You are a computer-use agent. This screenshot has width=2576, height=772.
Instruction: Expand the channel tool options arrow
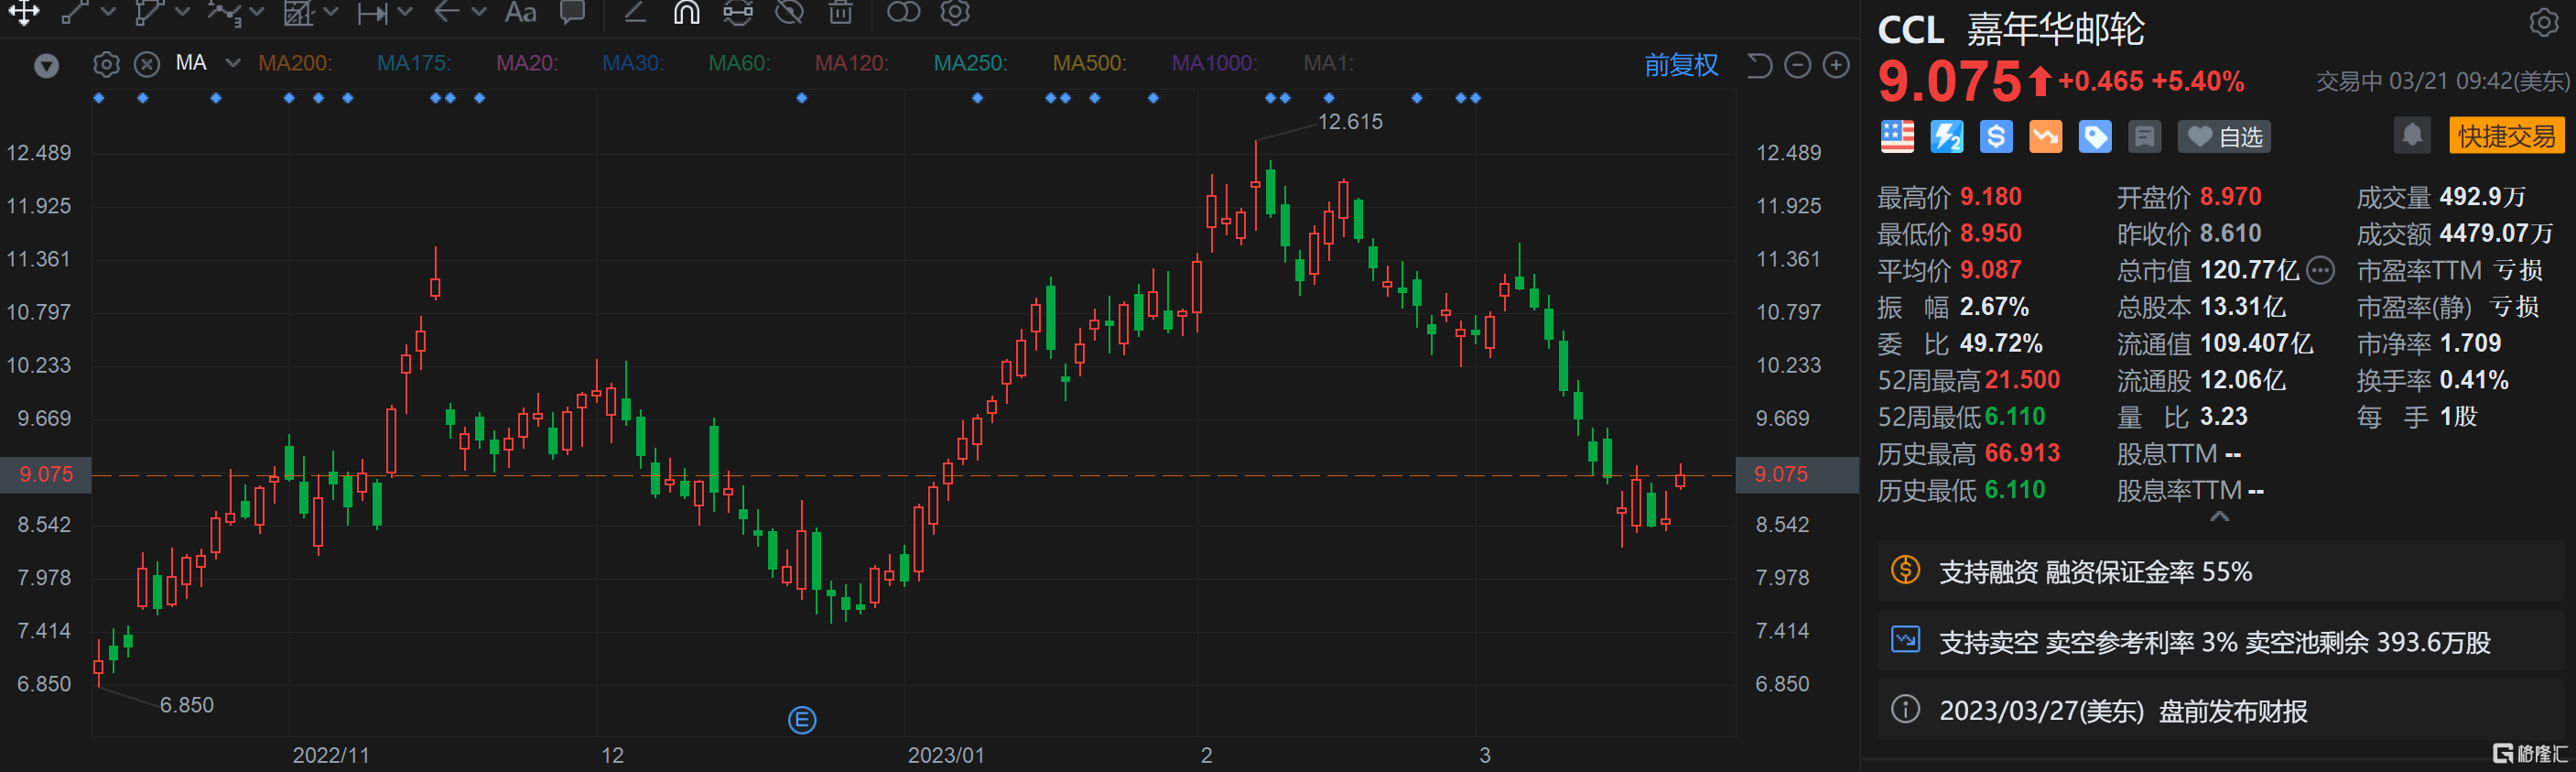pos(182,12)
